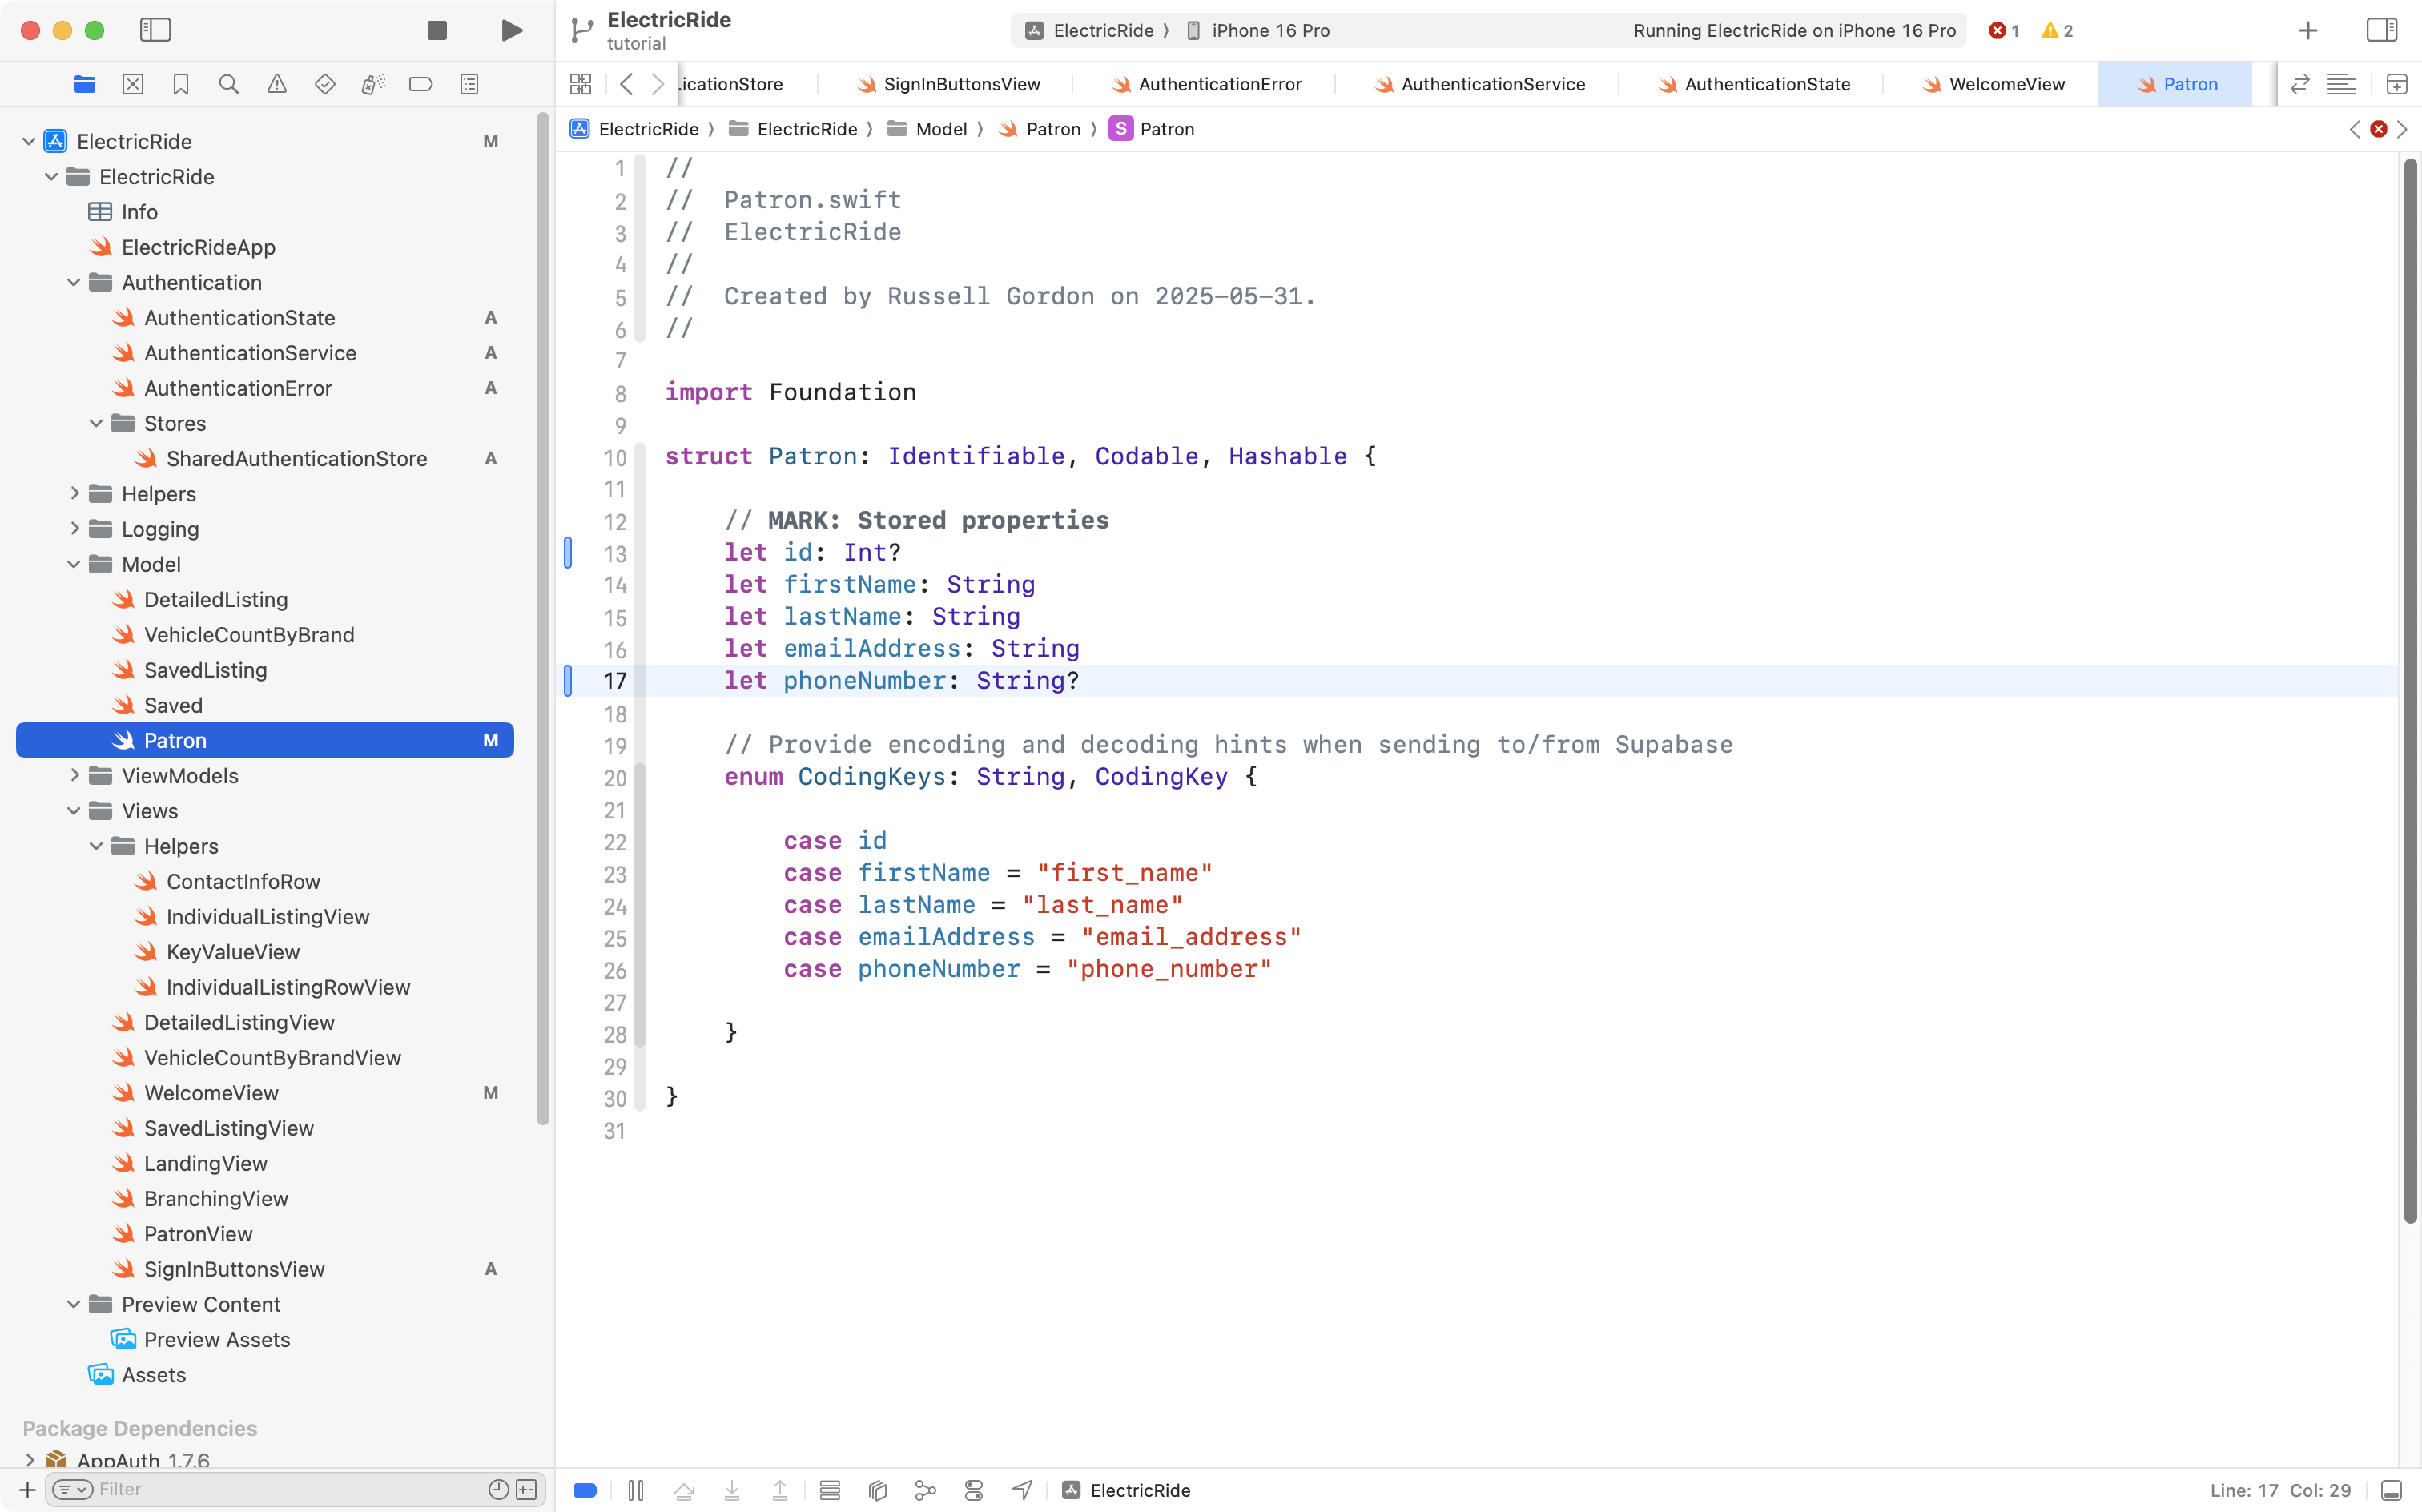The image size is (2422, 1512).
Task: Toggle the right inspector panel
Action: 2382,30
